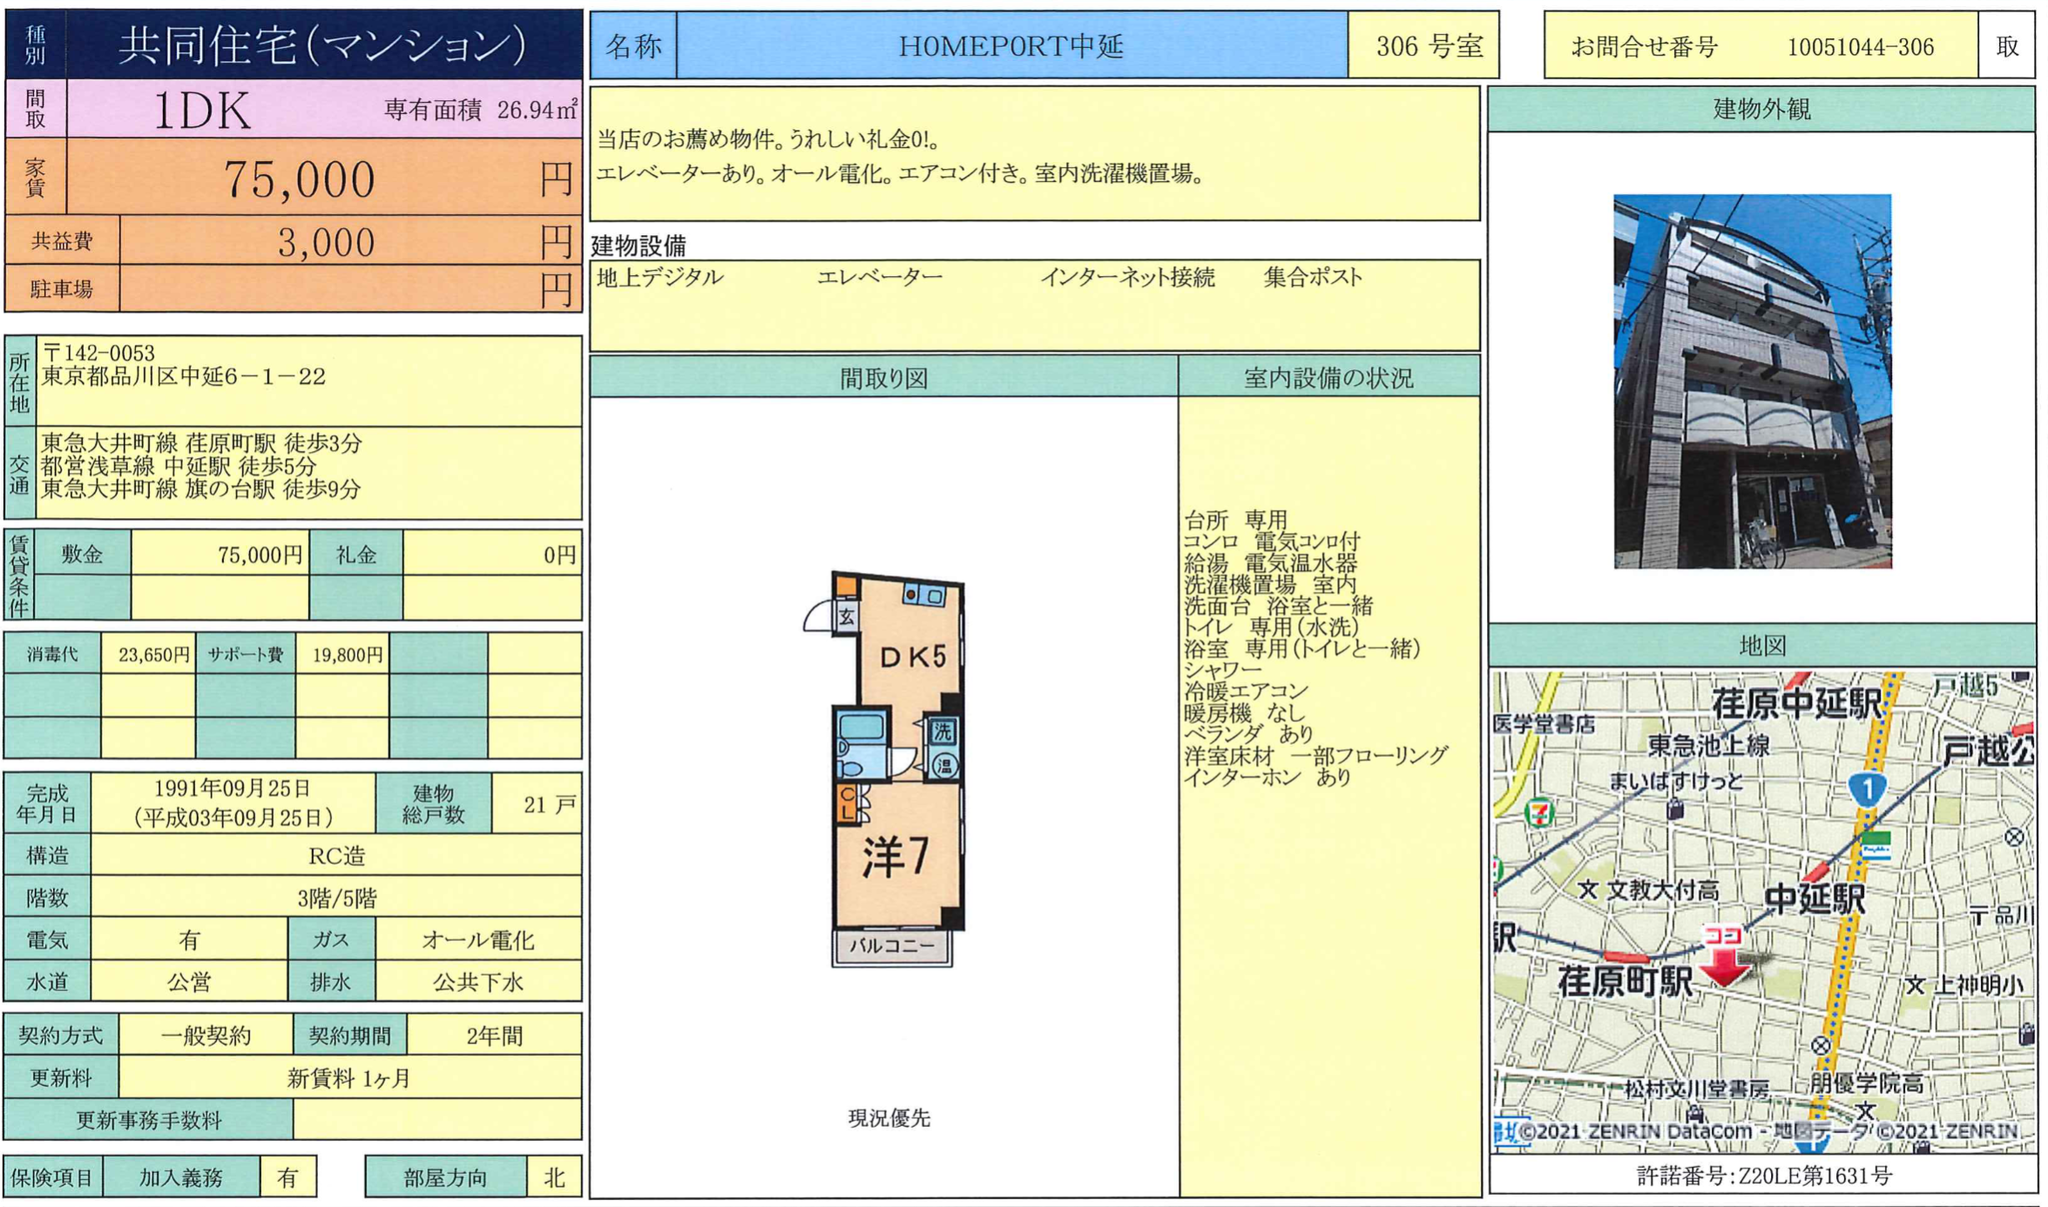Click the 消毒代 amount 23,650円
2048x1207 pixels.
(x=154, y=655)
